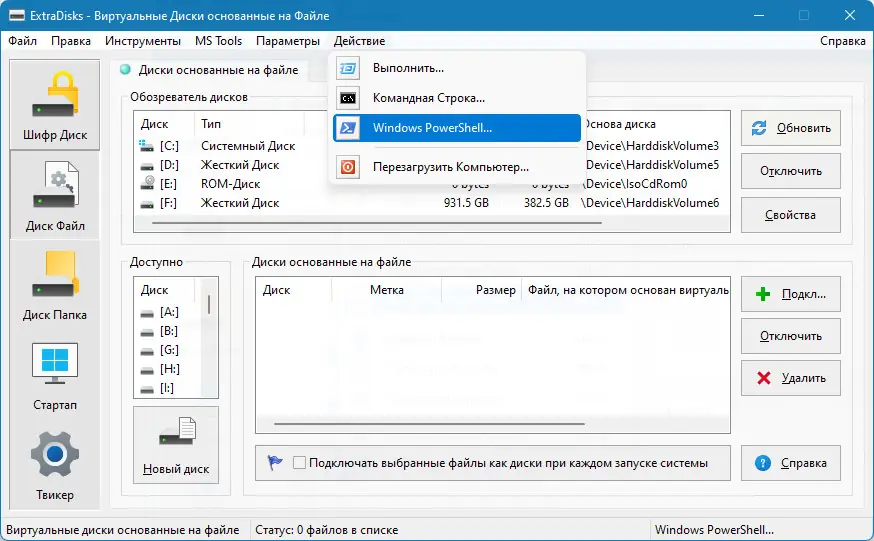Click the Свойства button

790,215
